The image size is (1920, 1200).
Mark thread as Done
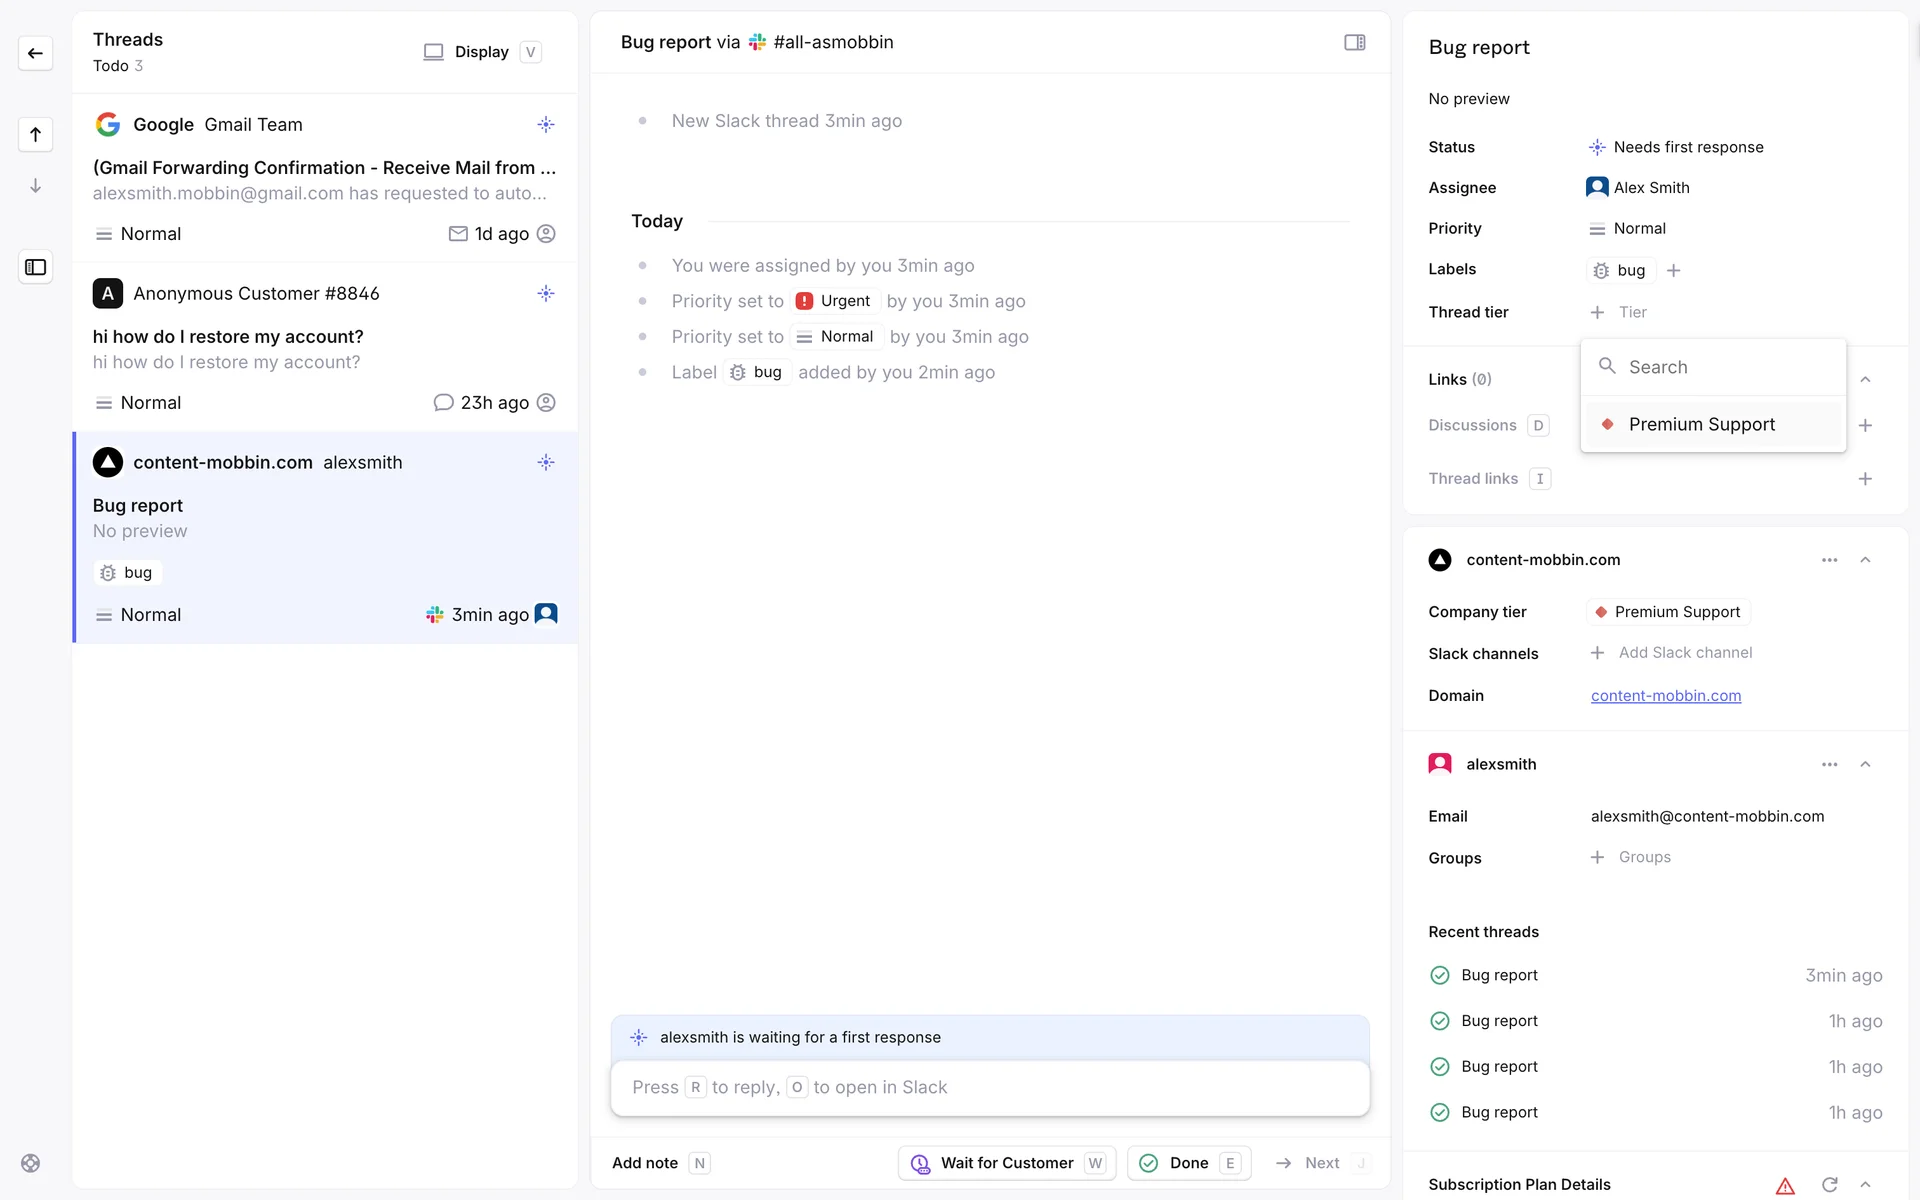coord(1188,1163)
